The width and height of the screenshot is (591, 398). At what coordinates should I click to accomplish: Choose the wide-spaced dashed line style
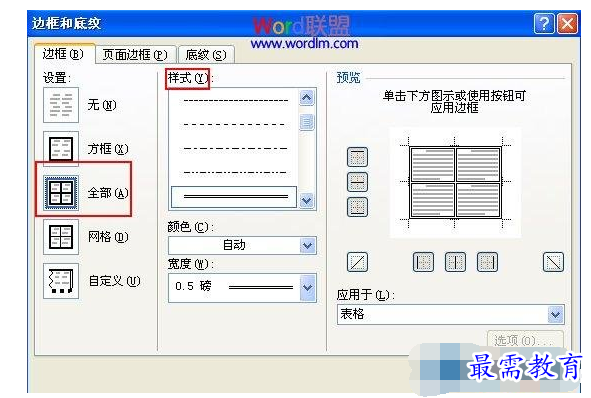click(x=234, y=124)
